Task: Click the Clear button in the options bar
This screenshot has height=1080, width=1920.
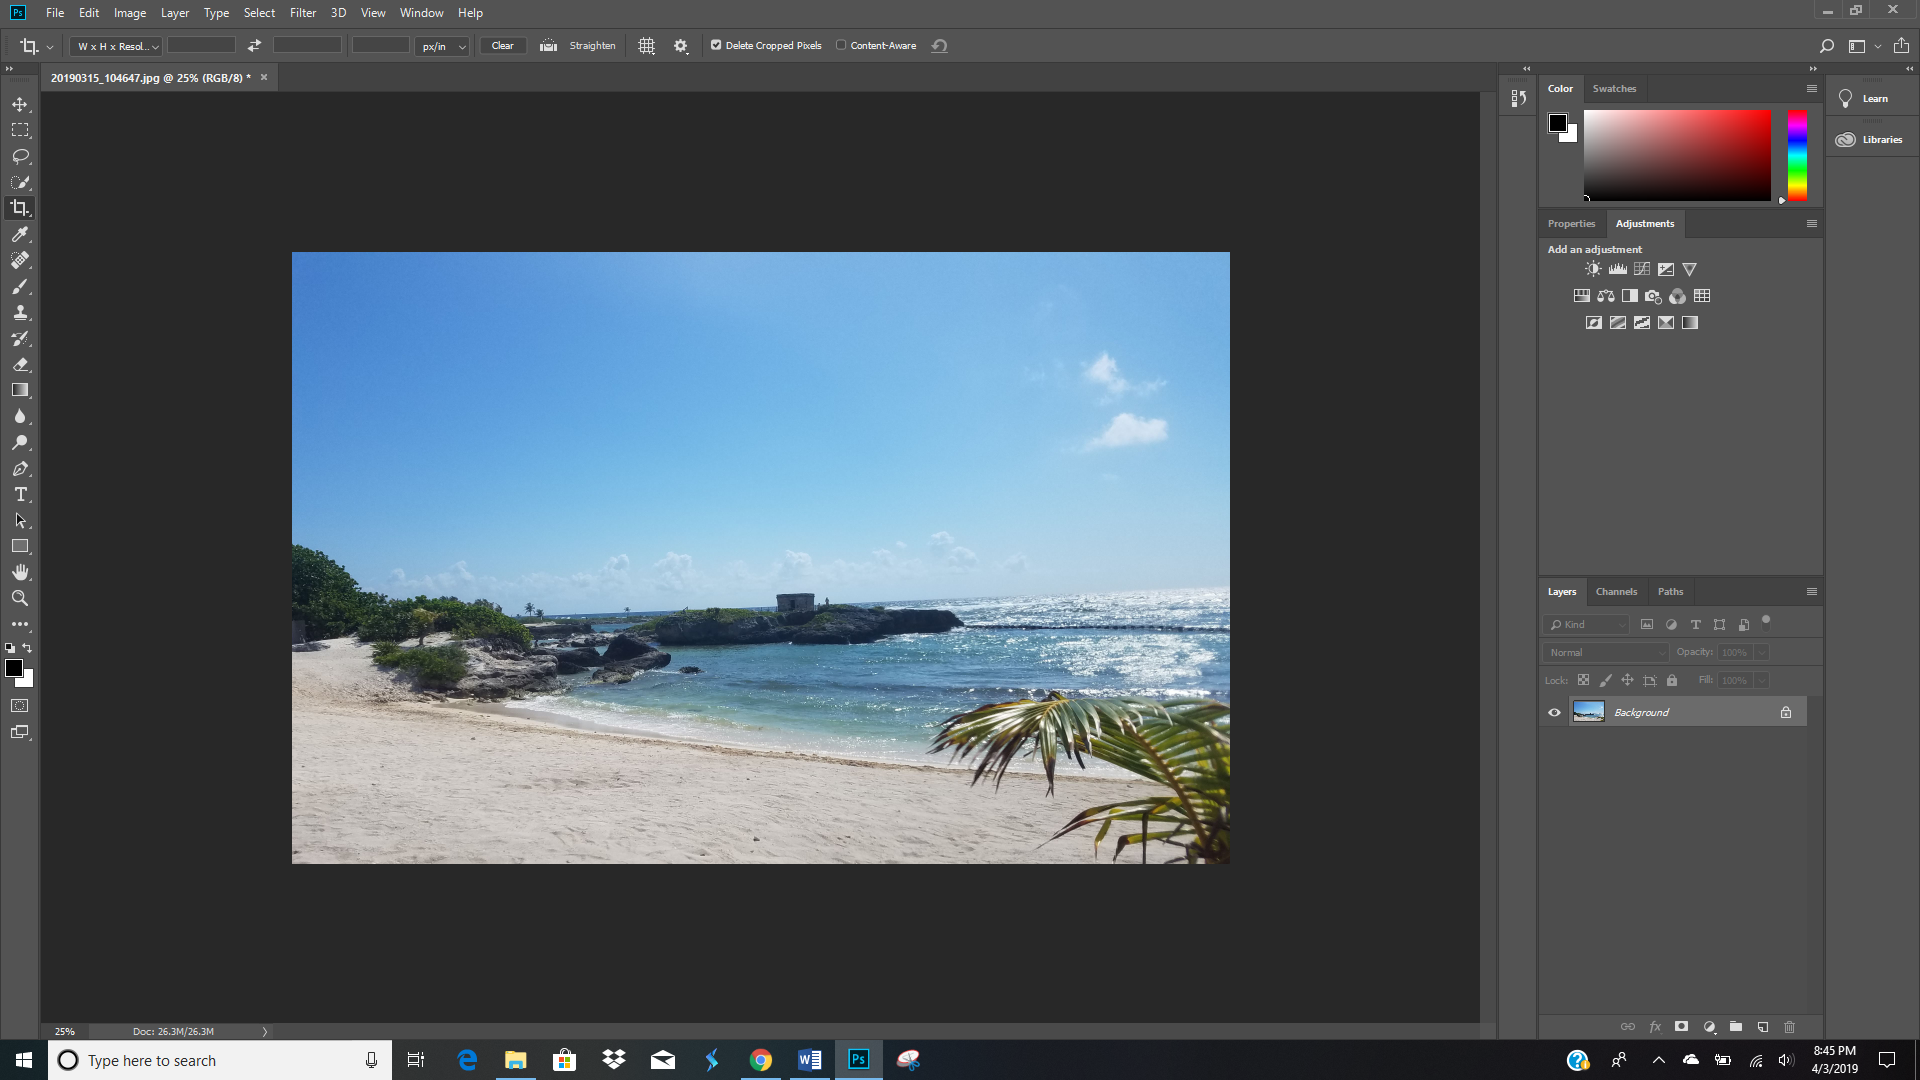Action: point(502,45)
